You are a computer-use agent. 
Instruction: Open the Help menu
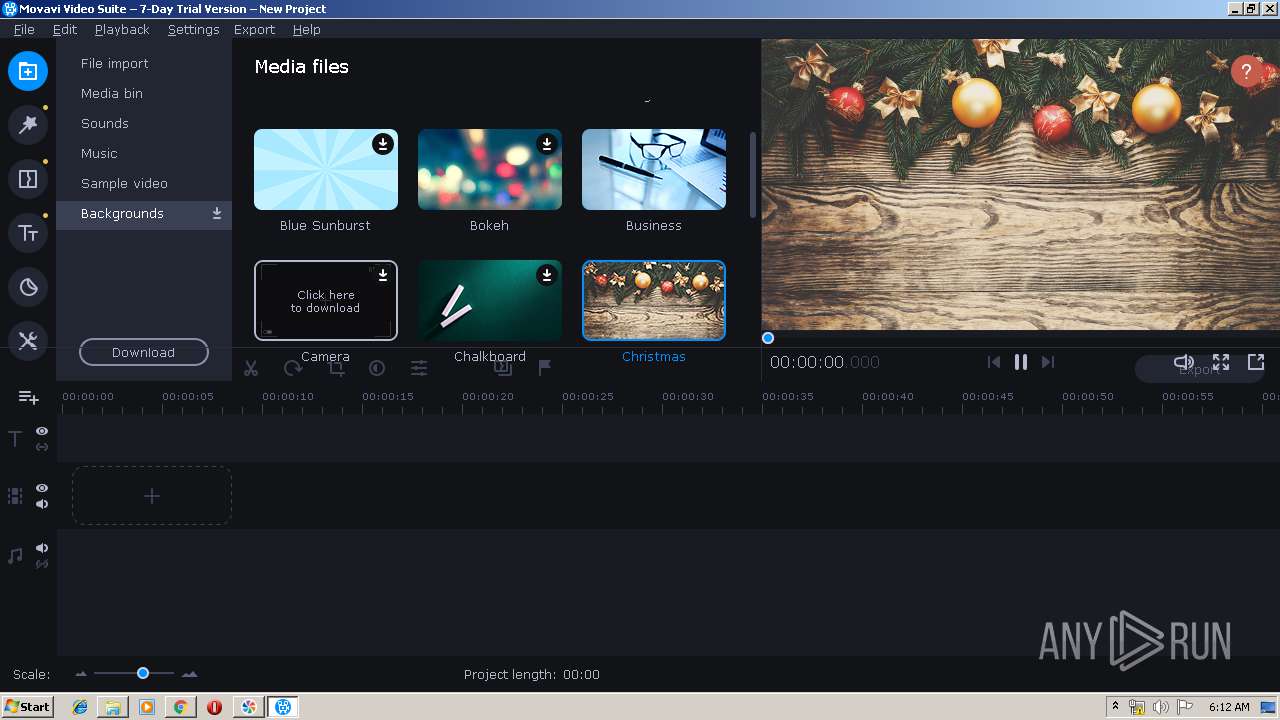coord(306,29)
